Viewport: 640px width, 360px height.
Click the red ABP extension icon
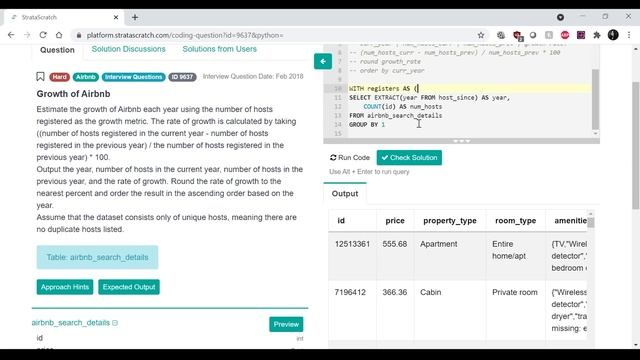pyautogui.click(x=565, y=35)
